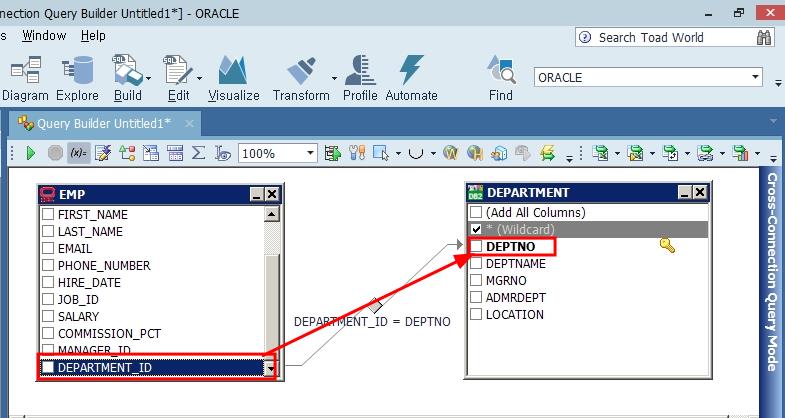Check the DEPTNAME column checkbox
The height and width of the screenshot is (418, 785).
476,263
